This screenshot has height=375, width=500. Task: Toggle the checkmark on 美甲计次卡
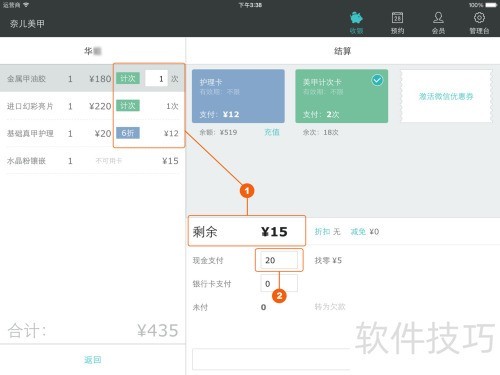click(377, 80)
